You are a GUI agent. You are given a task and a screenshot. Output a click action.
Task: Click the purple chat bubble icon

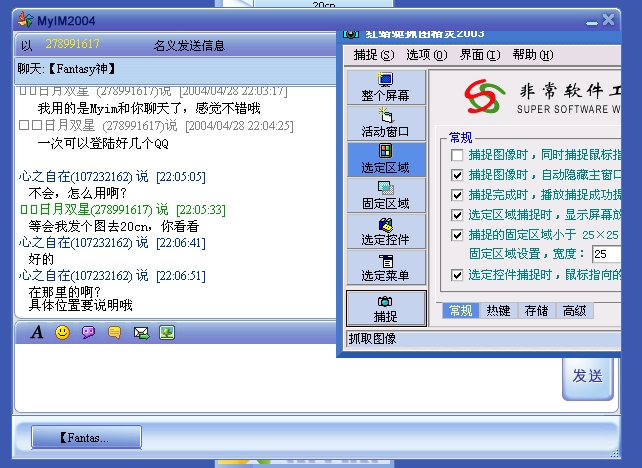point(88,332)
